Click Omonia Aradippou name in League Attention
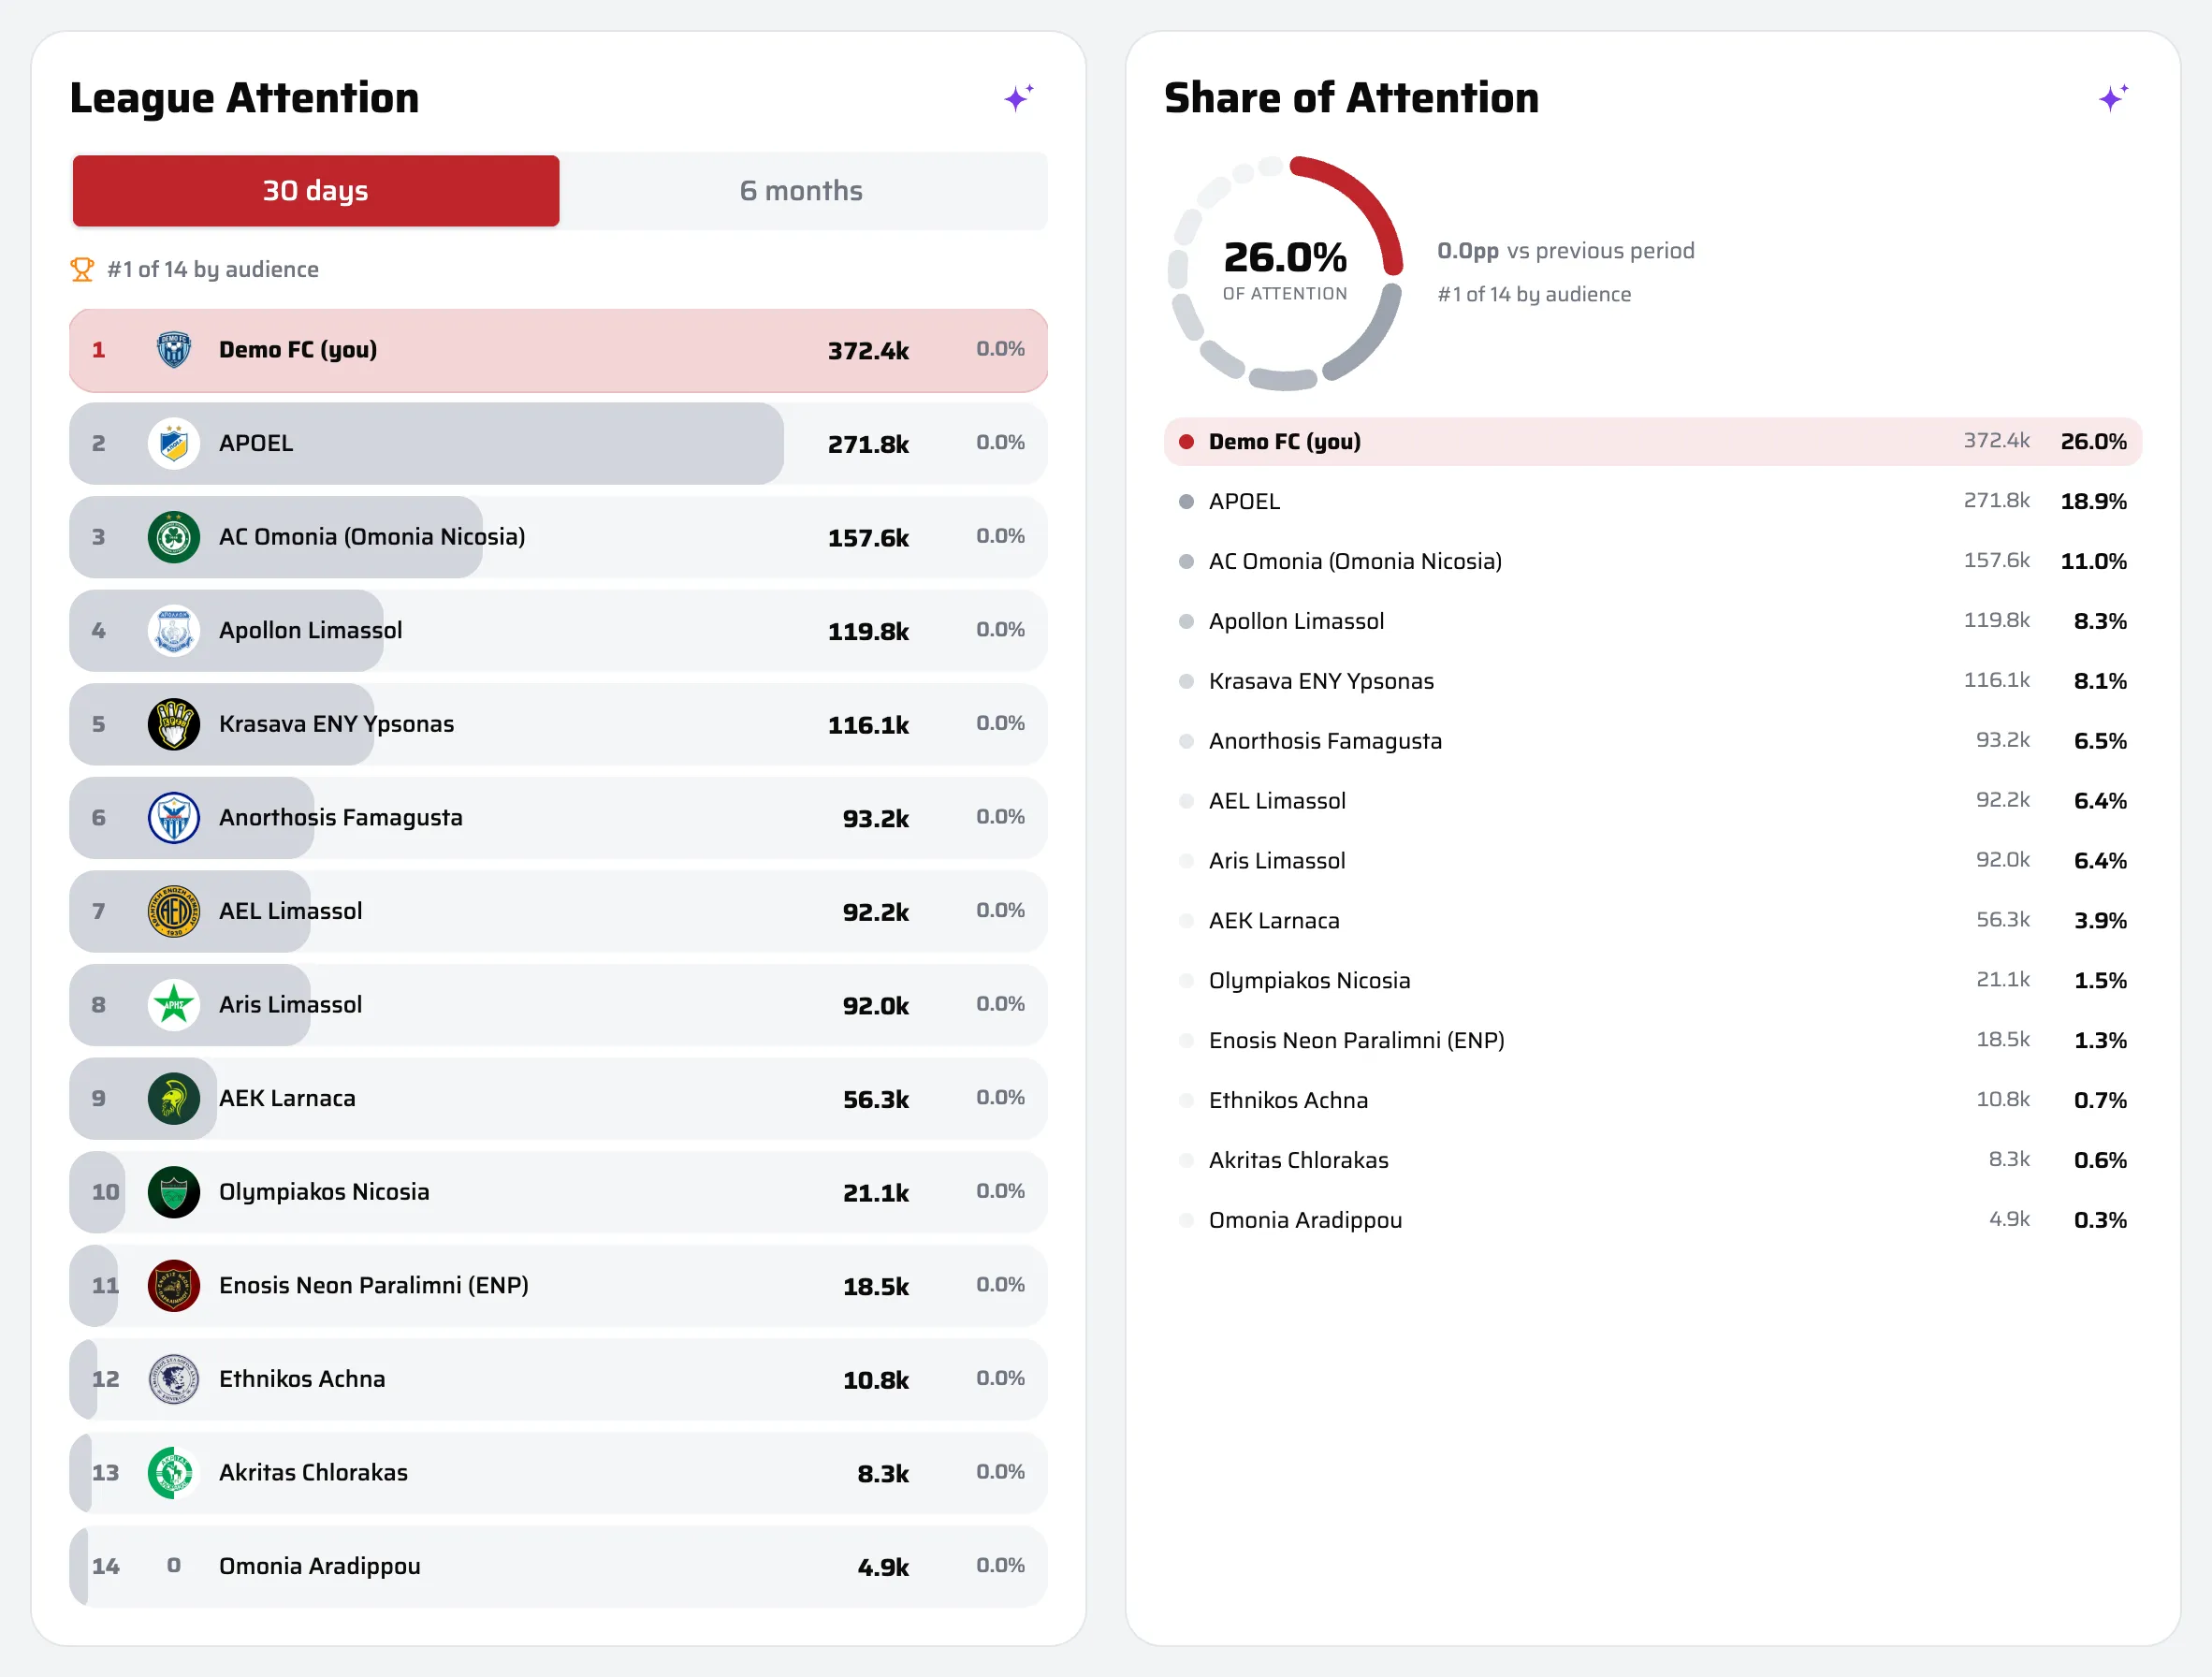This screenshot has width=2212, height=1677. coord(320,1566)
